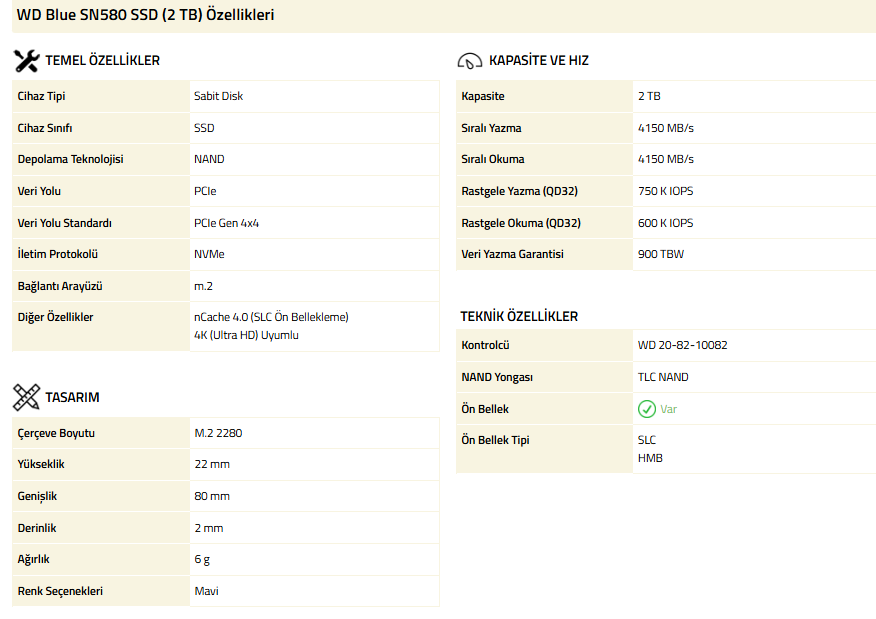Click the Veri Yazma Garantisi label
Image resolution: width=876 pixels, height=619 pixels.
[512, 254]
